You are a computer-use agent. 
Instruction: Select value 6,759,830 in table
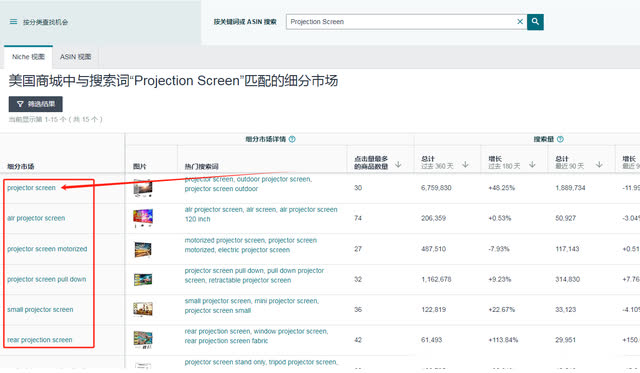[x=436, y=188]
